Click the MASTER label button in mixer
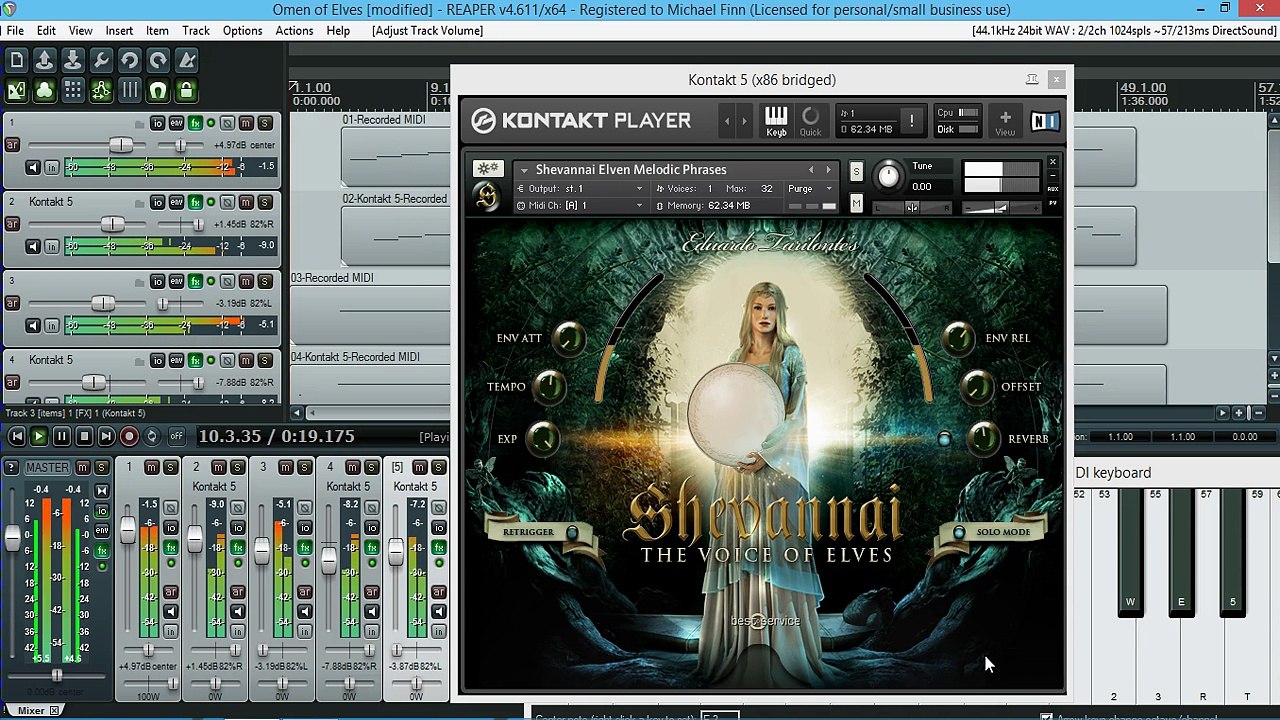This screenshot has width=1280, height=720. pos(47,467)
